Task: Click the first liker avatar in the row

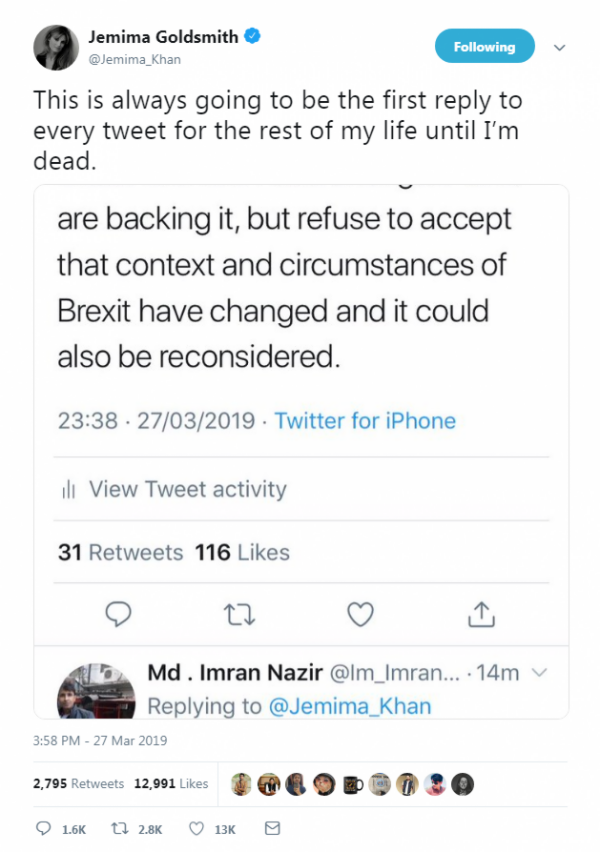Action: (241, 784)
